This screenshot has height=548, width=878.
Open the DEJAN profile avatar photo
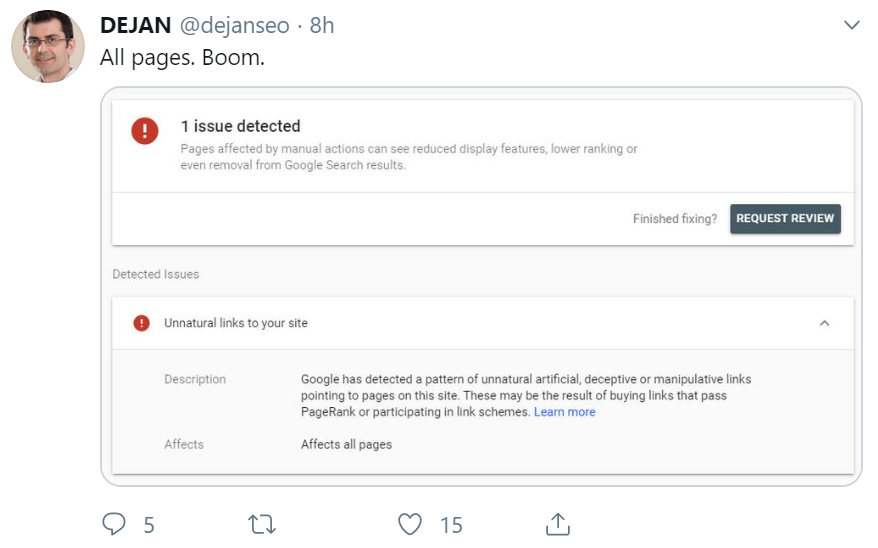(x=48, y=46)
